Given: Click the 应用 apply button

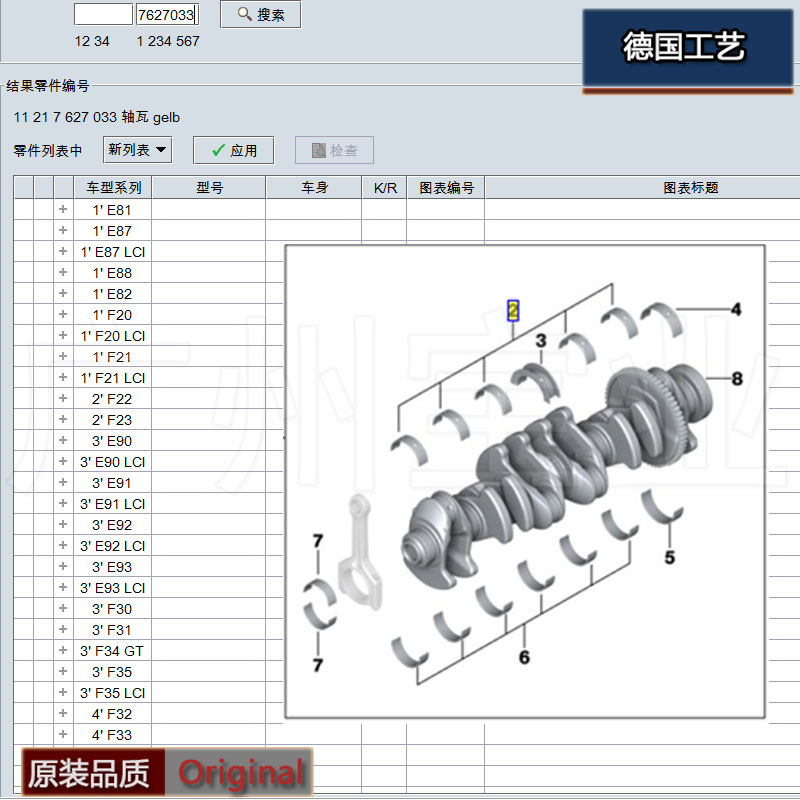Looking at the screenshot, I should click(234, 150).
